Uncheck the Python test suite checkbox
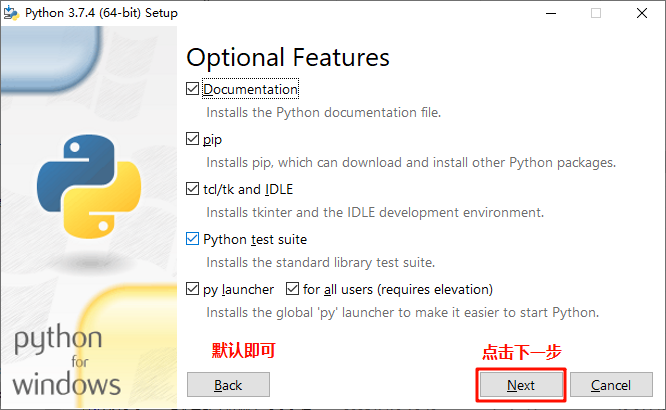Screen dimensions: 666x410 [x=193, y=239]
